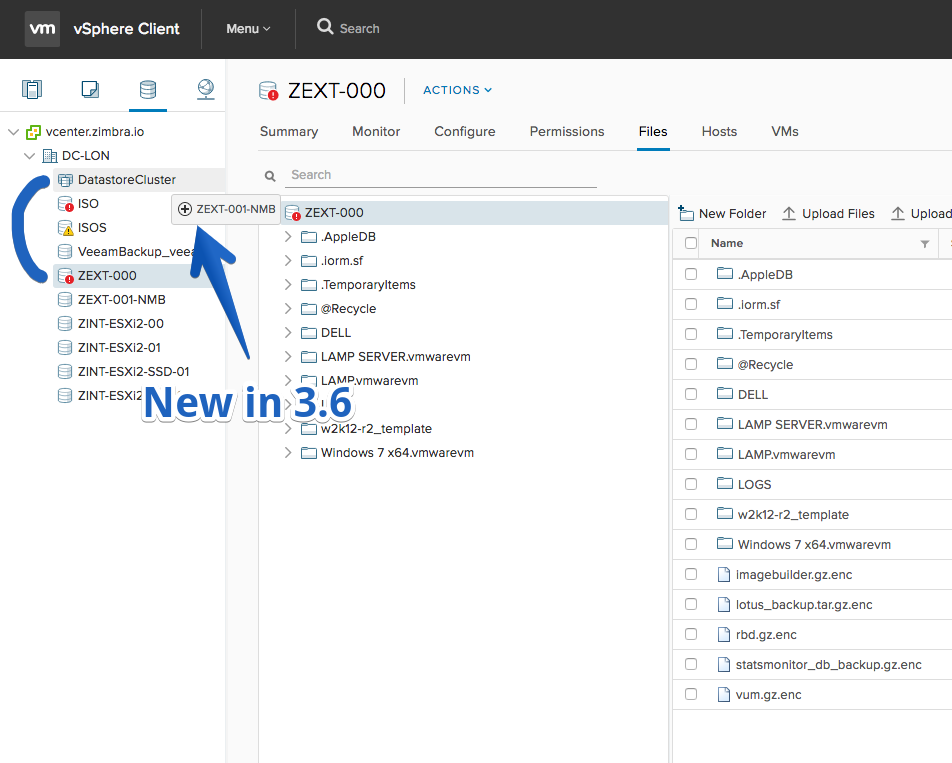Click the files search magnifier icon
The height and width of the screenshot is (763, 952).
point(270,176)
